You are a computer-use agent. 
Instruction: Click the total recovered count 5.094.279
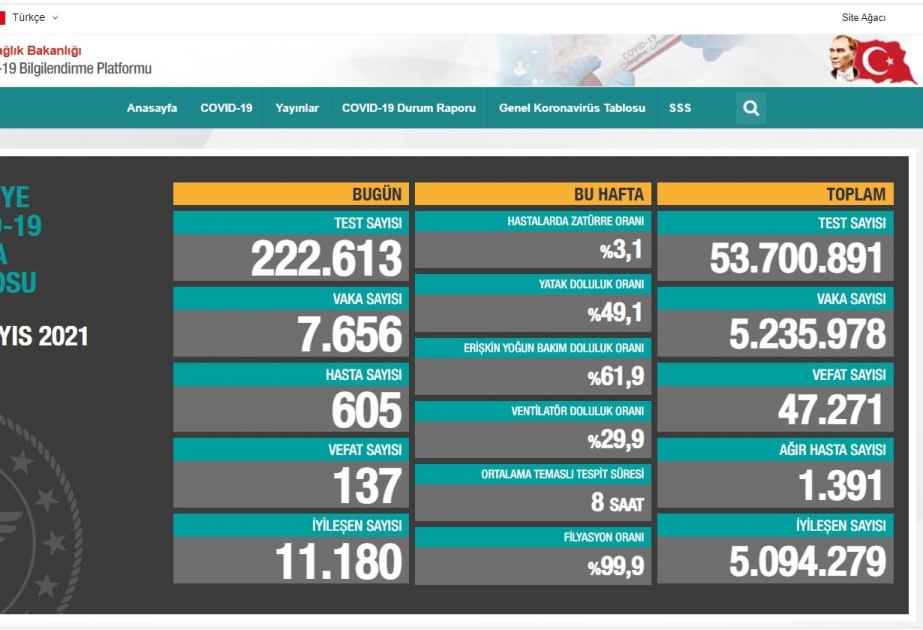pos(807,561)
